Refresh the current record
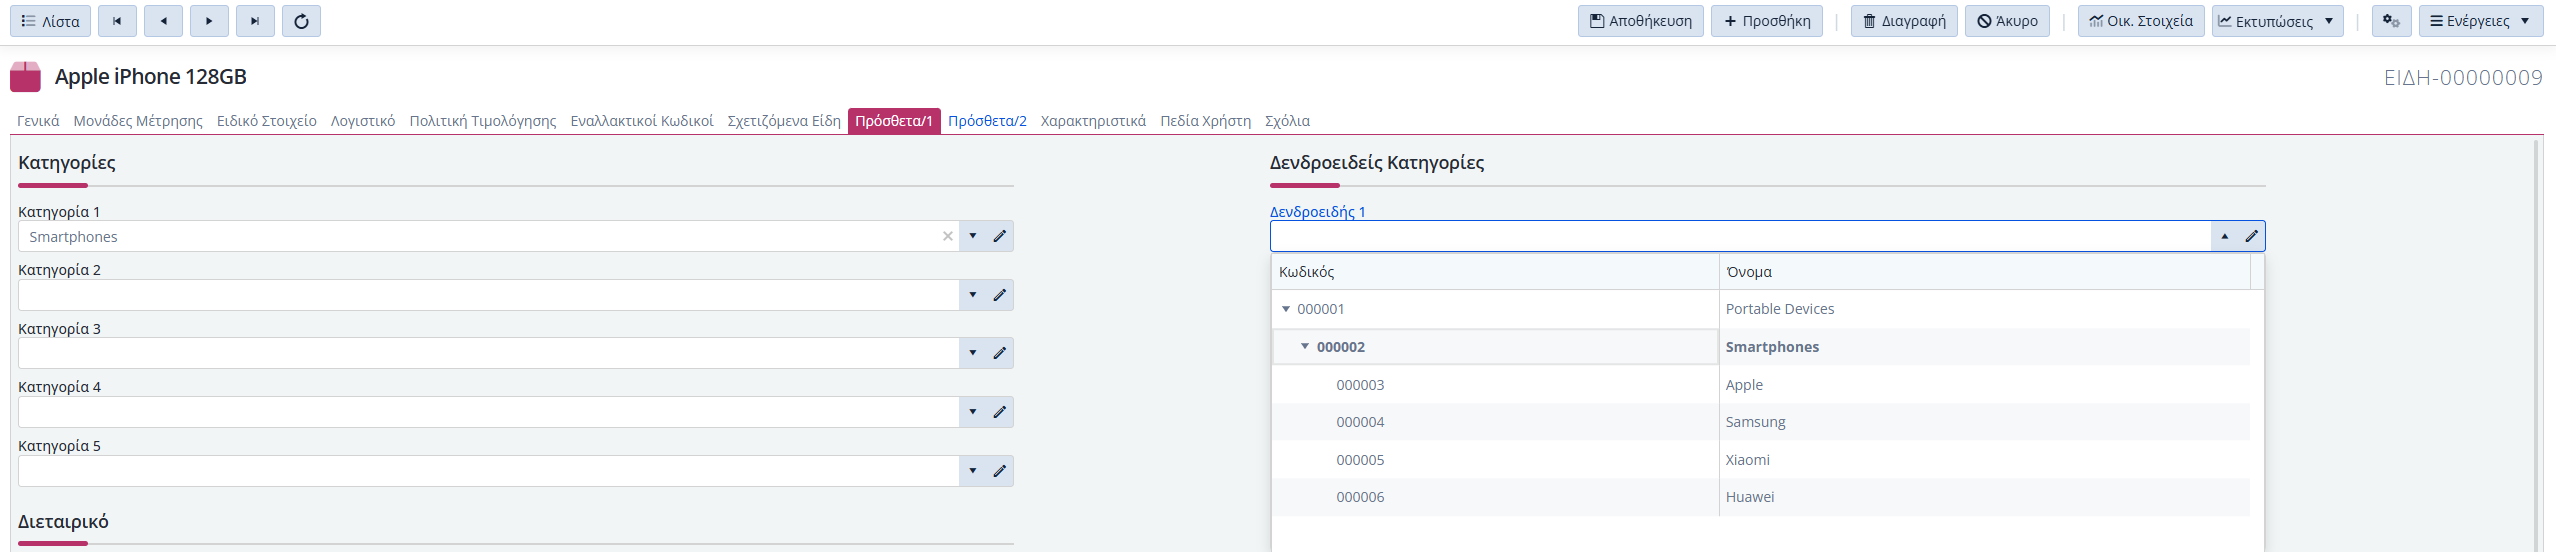Image resolution: width=2556 pixels, height=552 pixels. point(301,21)
